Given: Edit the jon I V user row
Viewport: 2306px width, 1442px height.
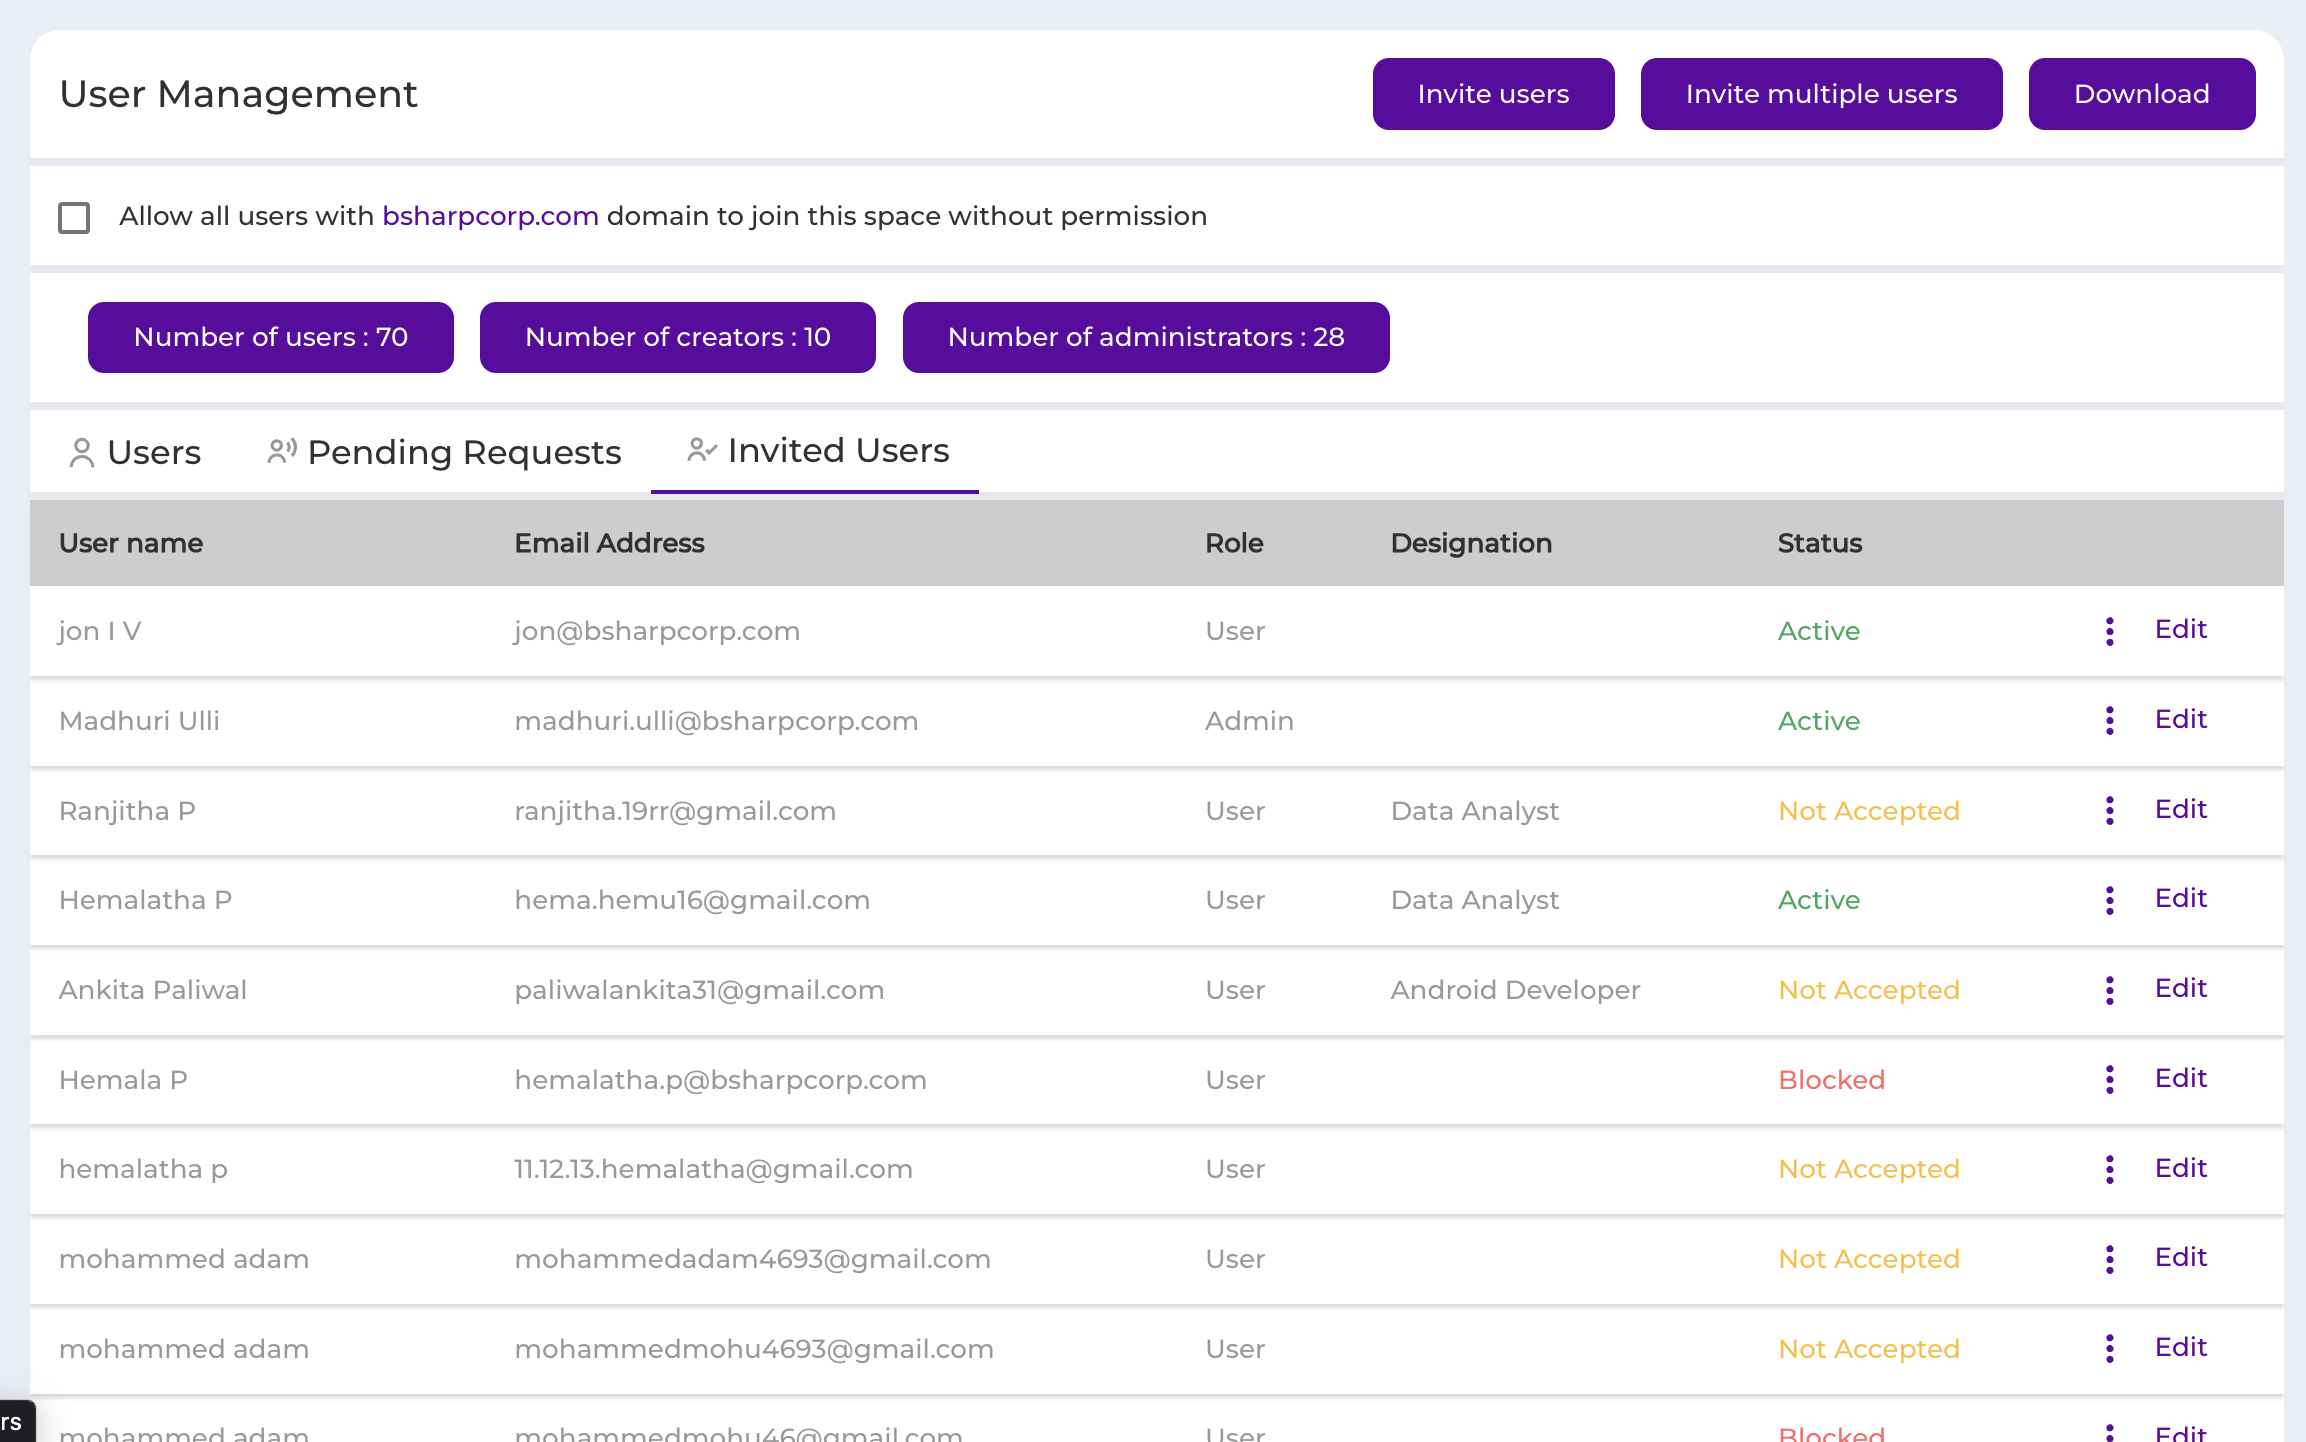Looking at the screenshot, I should pyautogui.click(x=2180, y=629).
